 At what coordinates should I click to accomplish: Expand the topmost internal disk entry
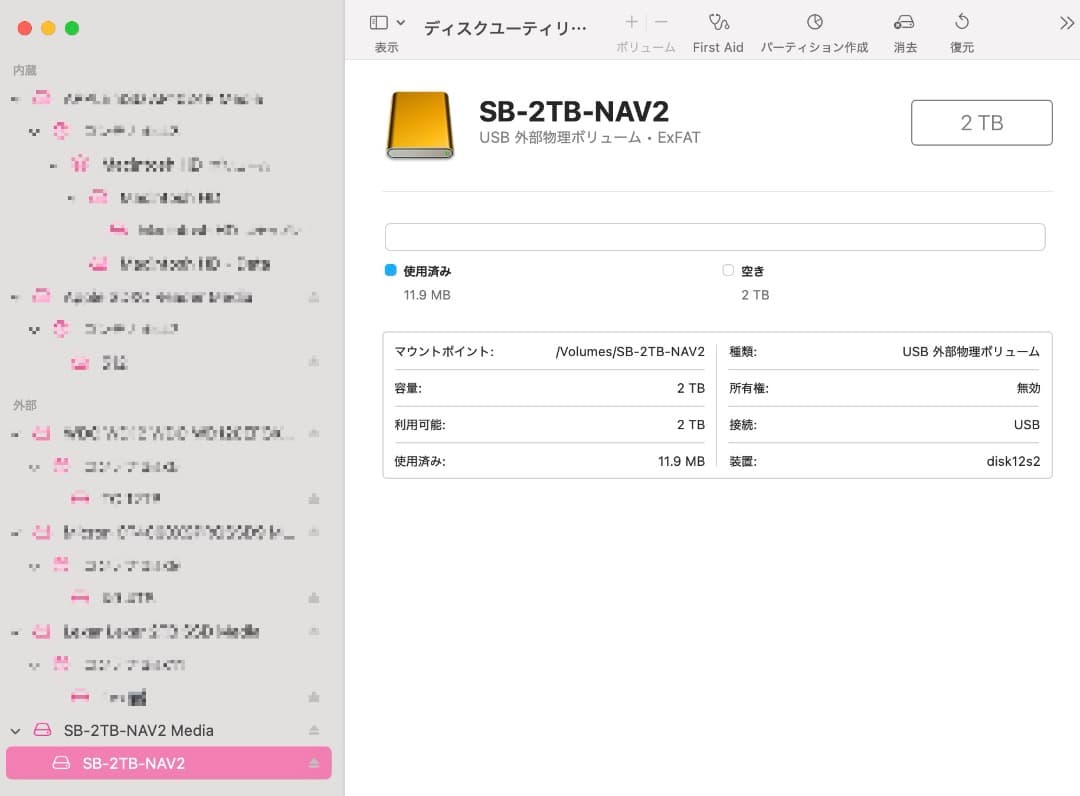[x=14, y=98]
